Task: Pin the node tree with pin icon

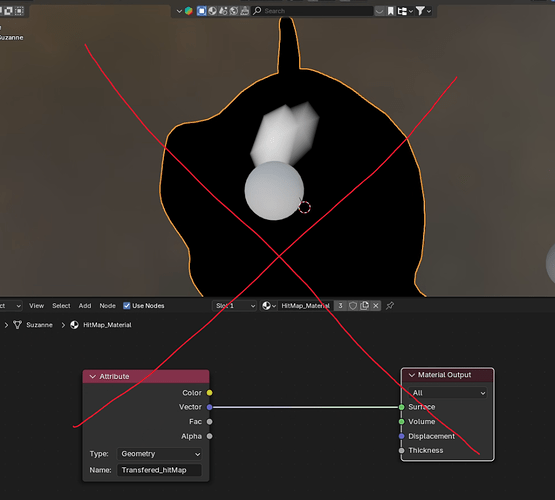Action: pyautogui.click(x=390, y=306)
